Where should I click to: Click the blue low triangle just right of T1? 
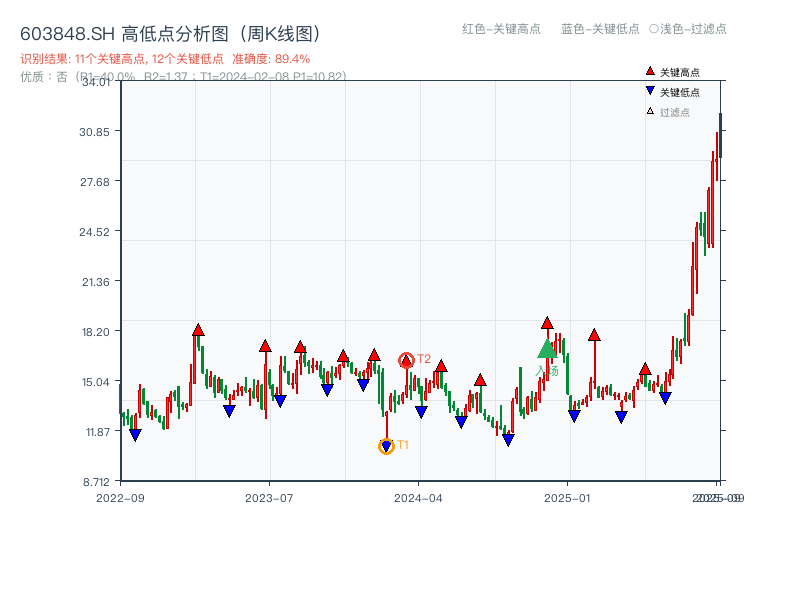tap(421, 412)
